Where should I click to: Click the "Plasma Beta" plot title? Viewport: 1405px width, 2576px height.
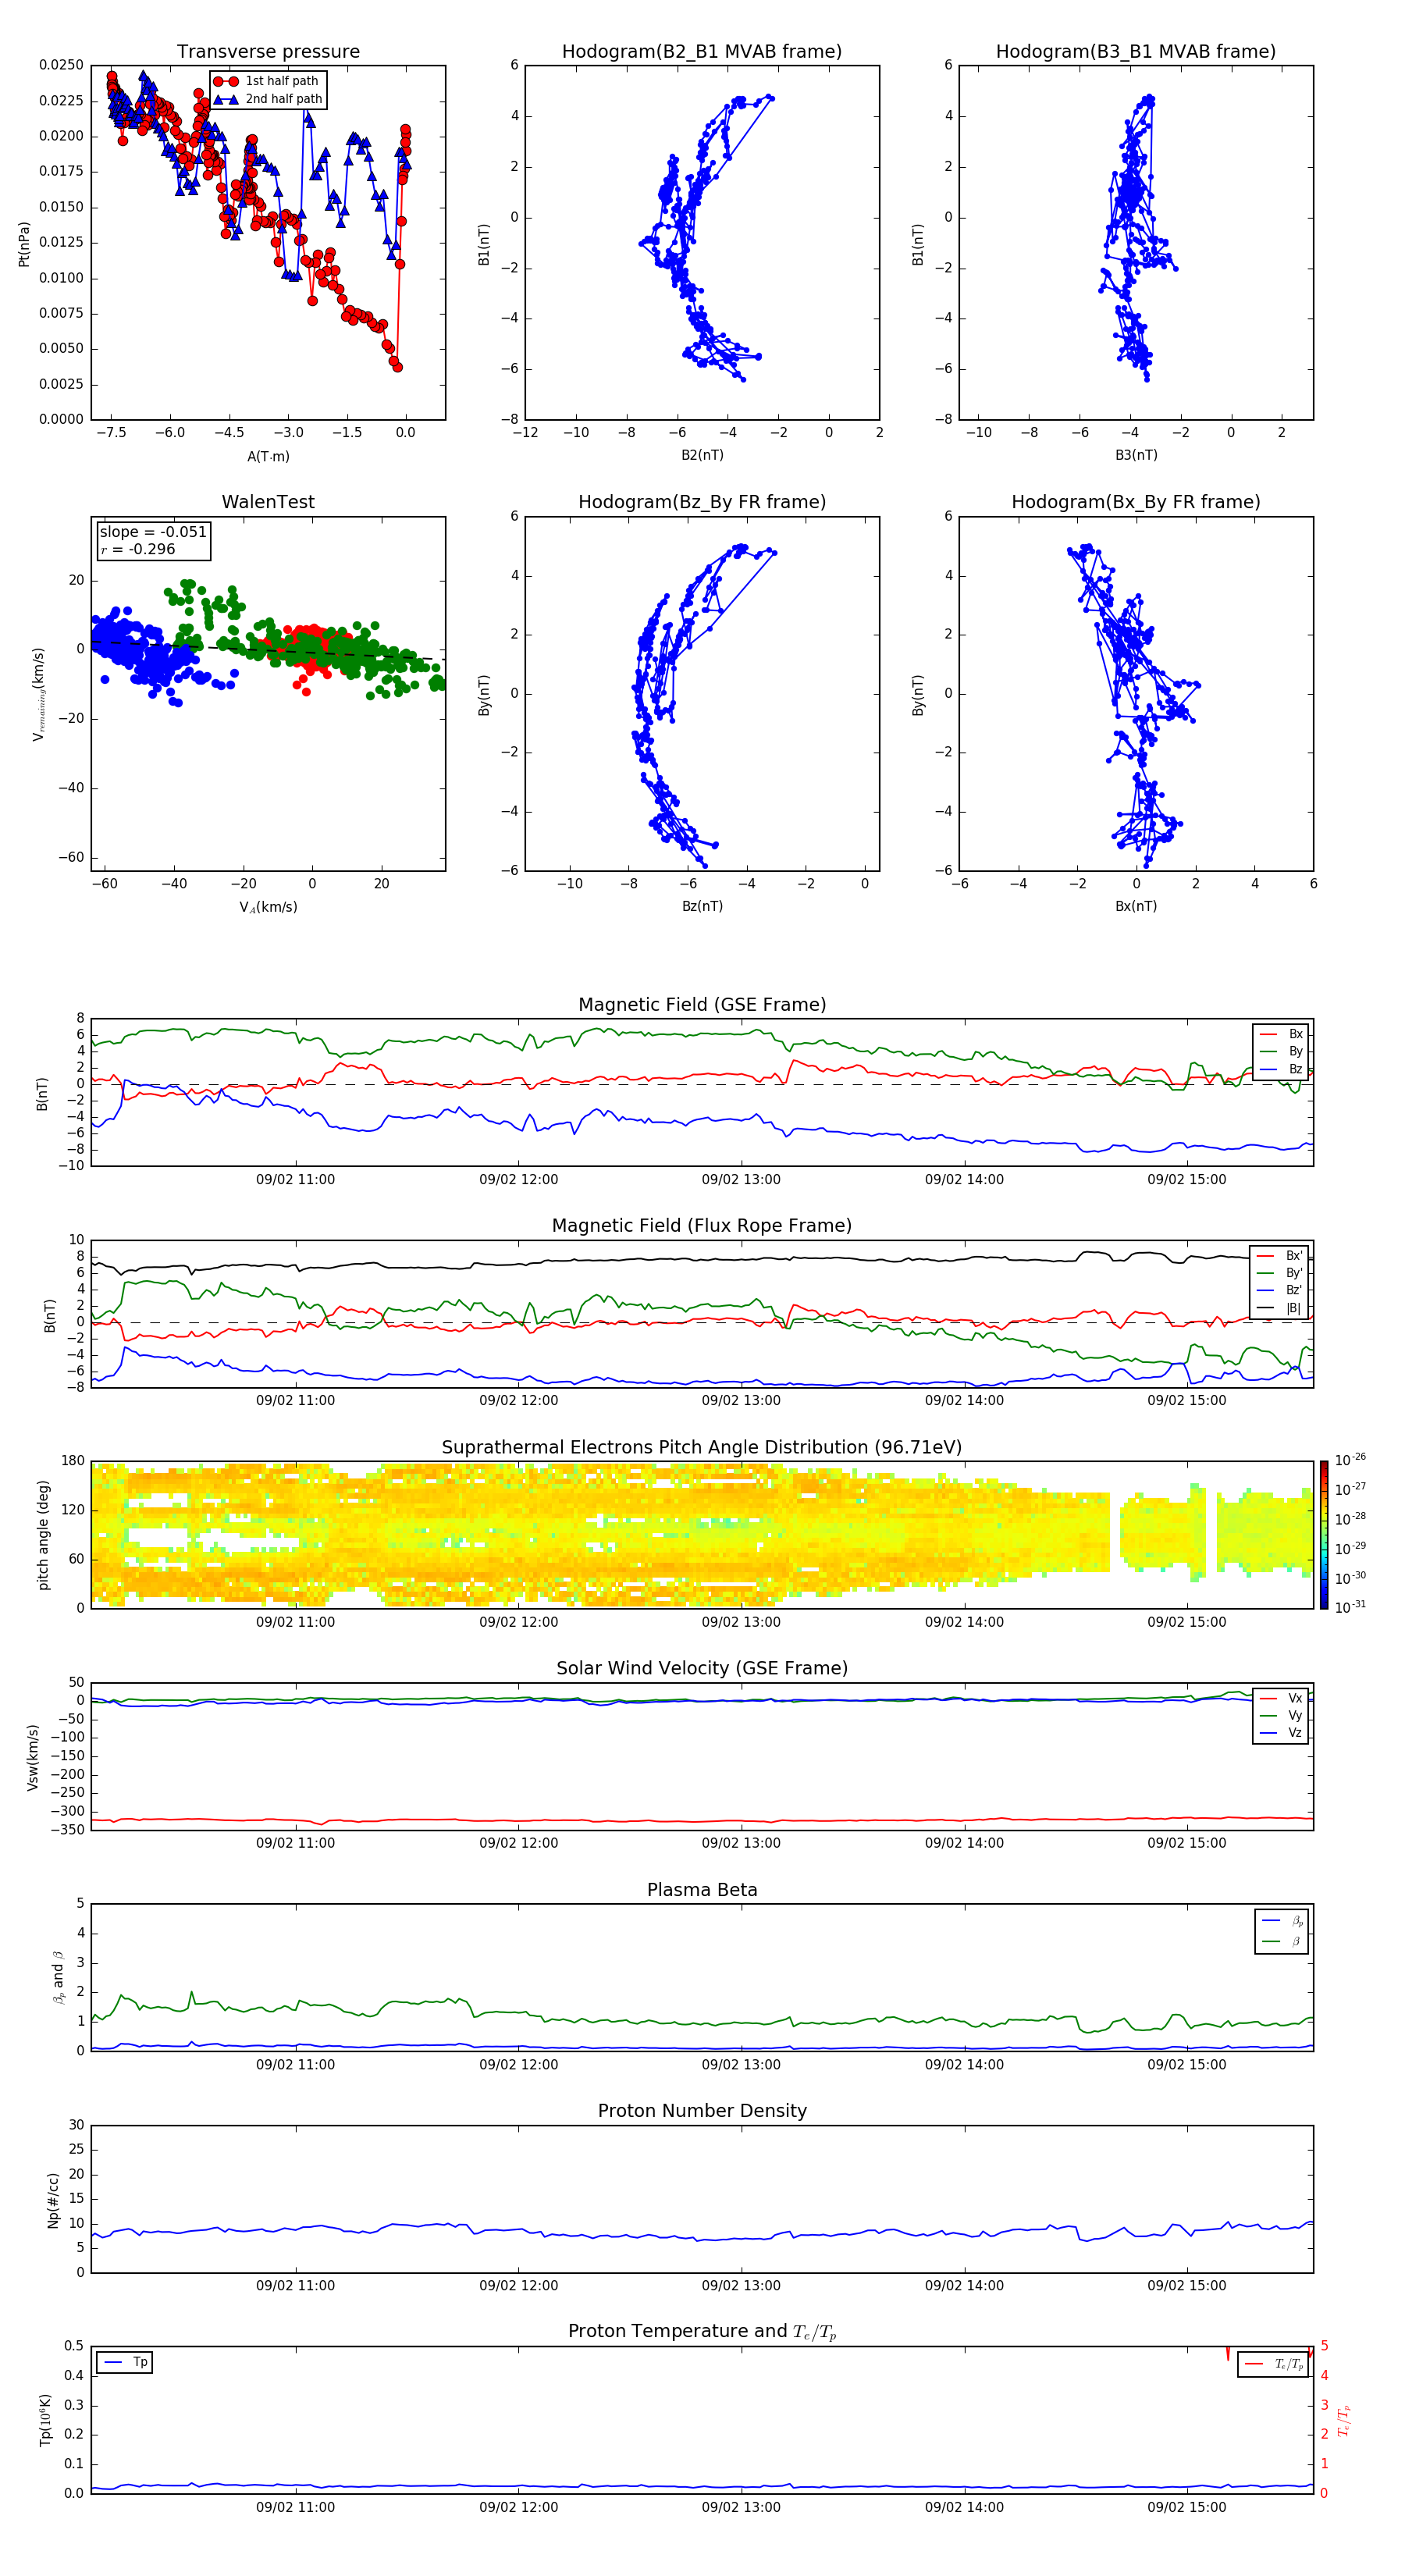[x=702, y=1890]
